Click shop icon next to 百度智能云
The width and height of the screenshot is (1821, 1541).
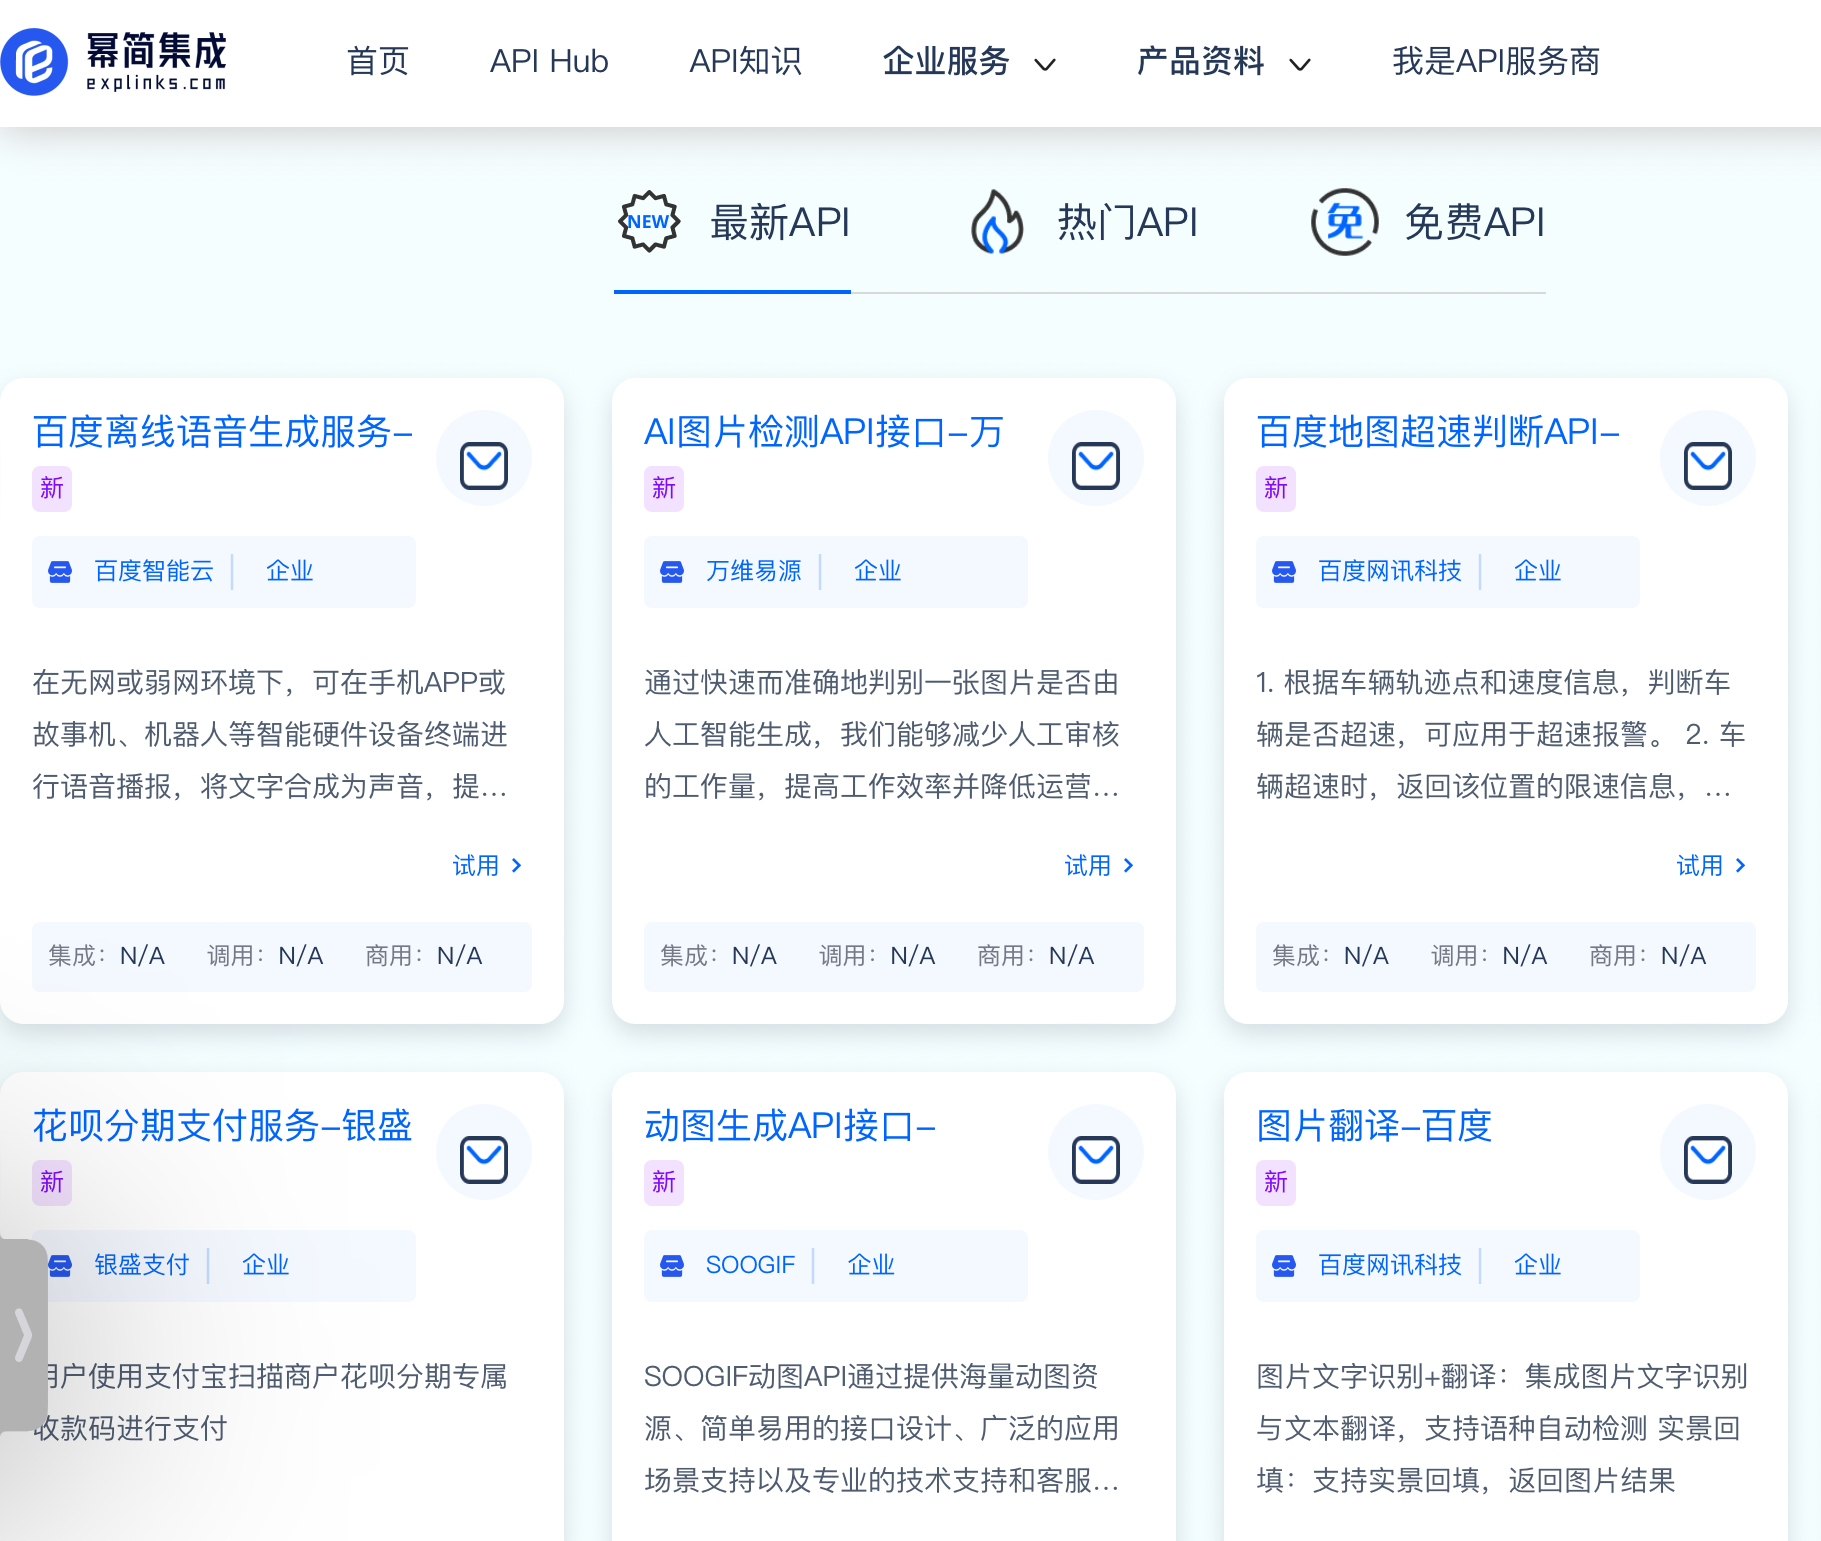61,571
